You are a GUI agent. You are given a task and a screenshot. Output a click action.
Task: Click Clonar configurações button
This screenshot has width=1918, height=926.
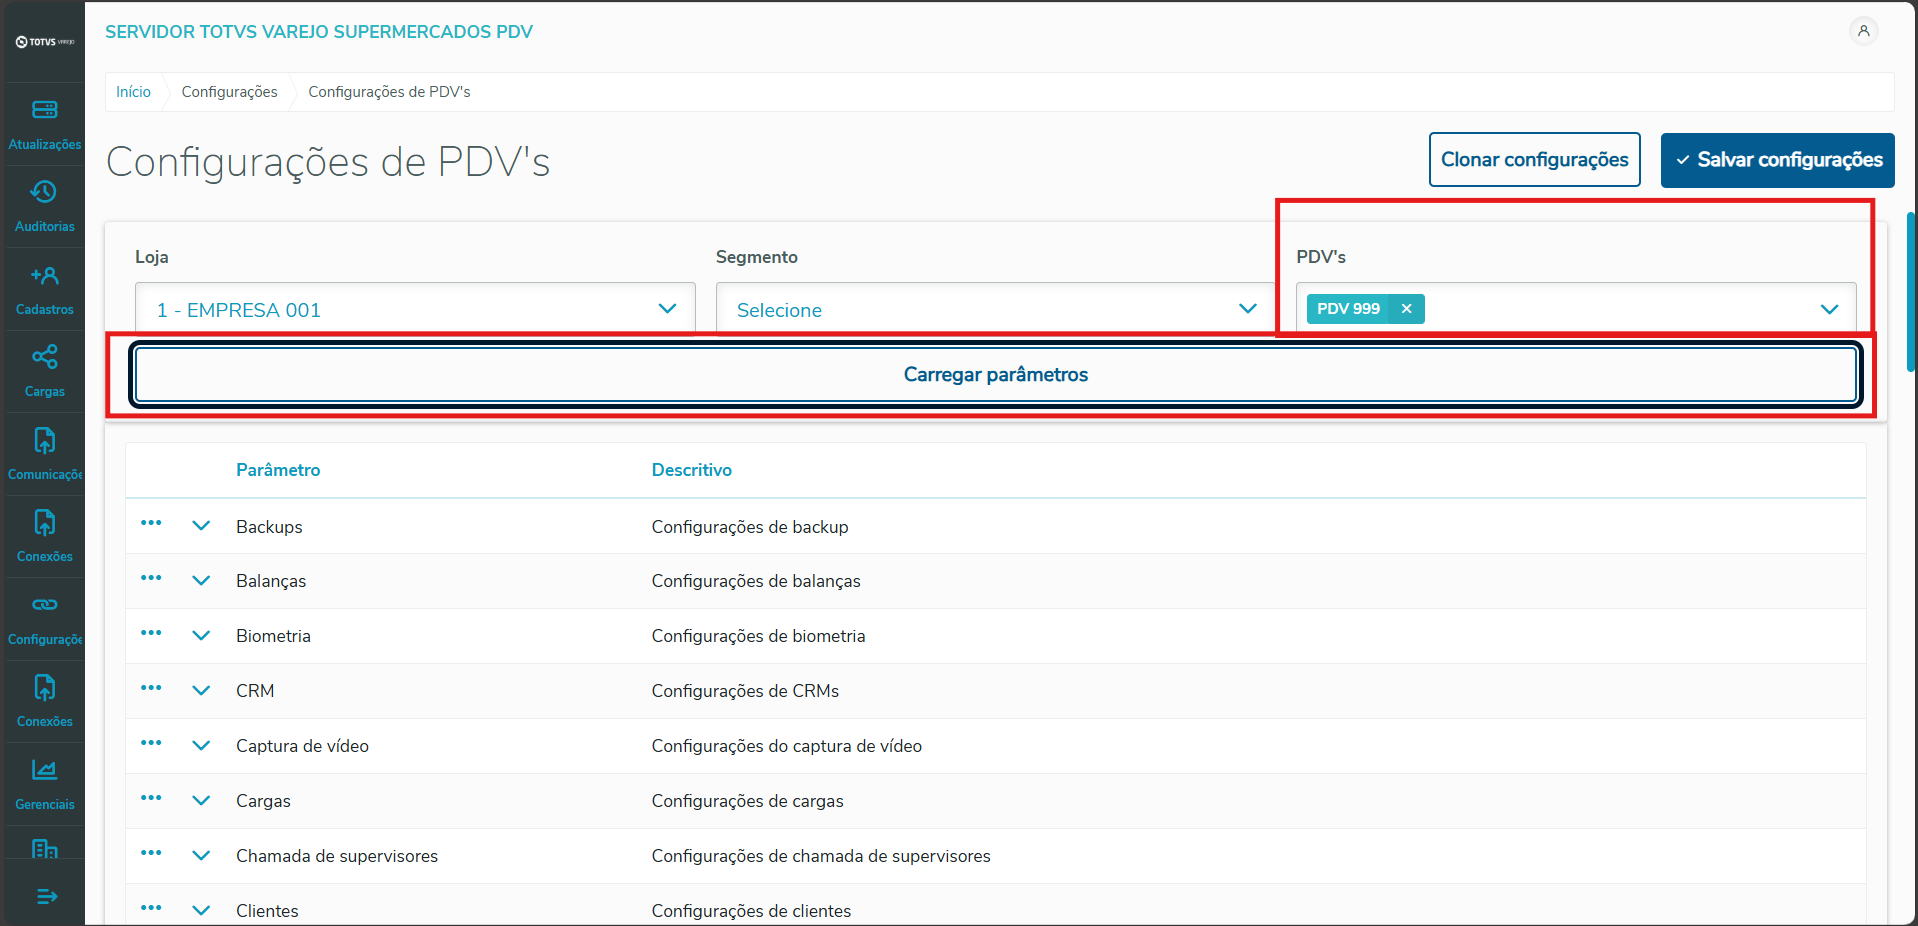point(1534,160)
